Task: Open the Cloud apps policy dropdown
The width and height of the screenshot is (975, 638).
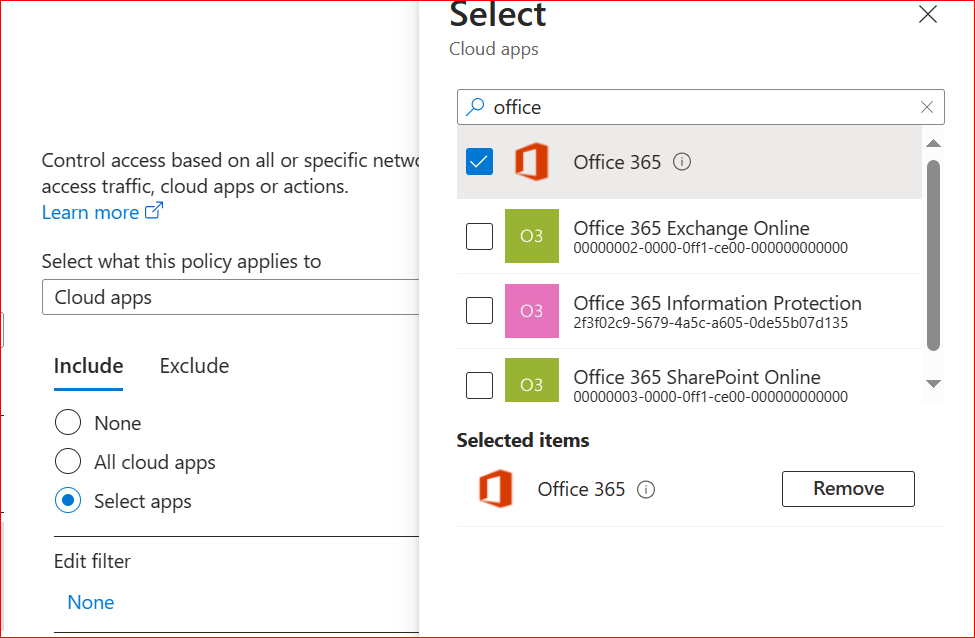Action: point(230,297)
